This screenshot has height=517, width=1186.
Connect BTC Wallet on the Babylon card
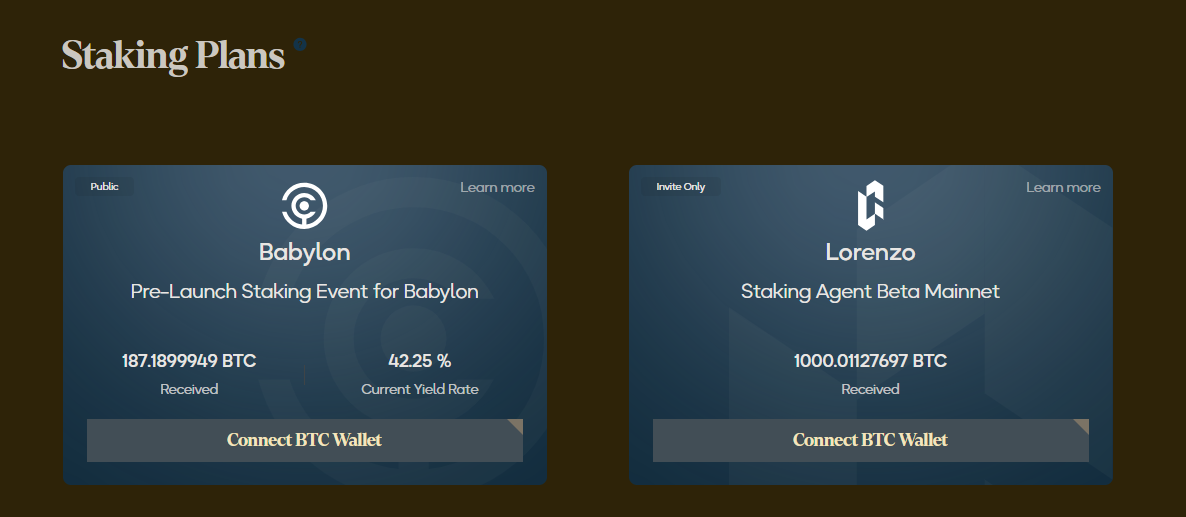[305, 440]
